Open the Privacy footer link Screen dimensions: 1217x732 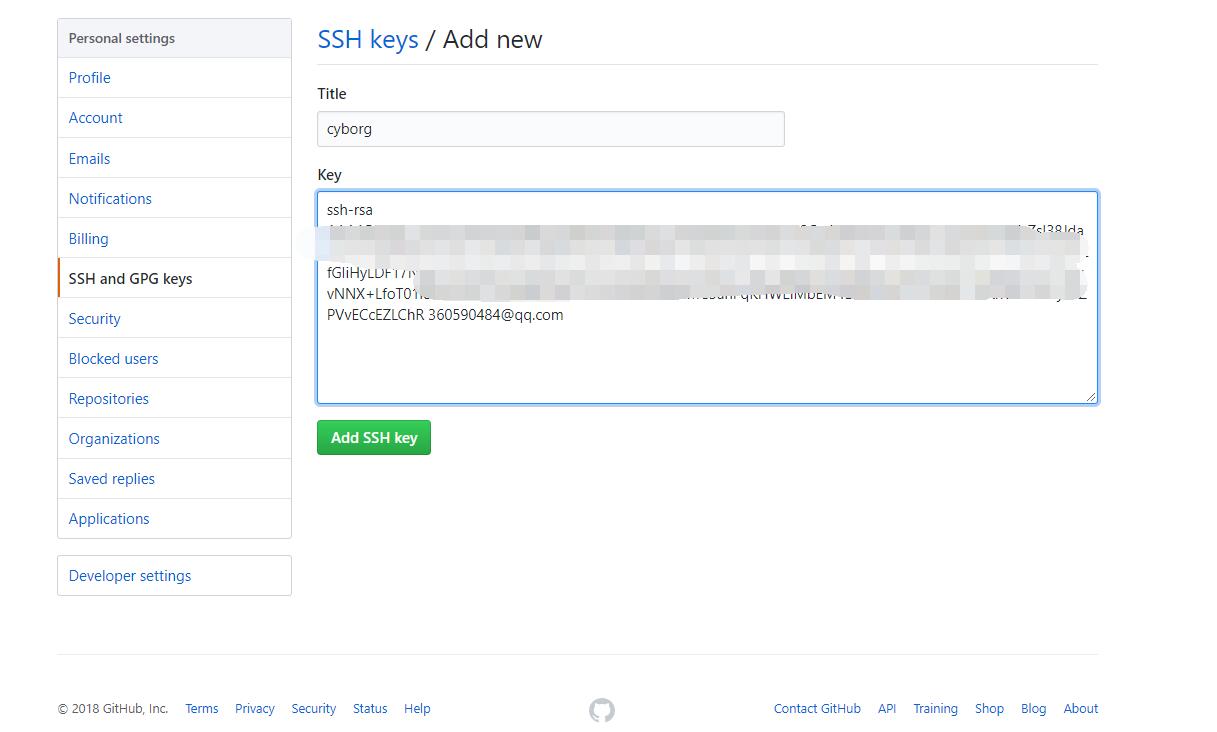pos(255,708)
